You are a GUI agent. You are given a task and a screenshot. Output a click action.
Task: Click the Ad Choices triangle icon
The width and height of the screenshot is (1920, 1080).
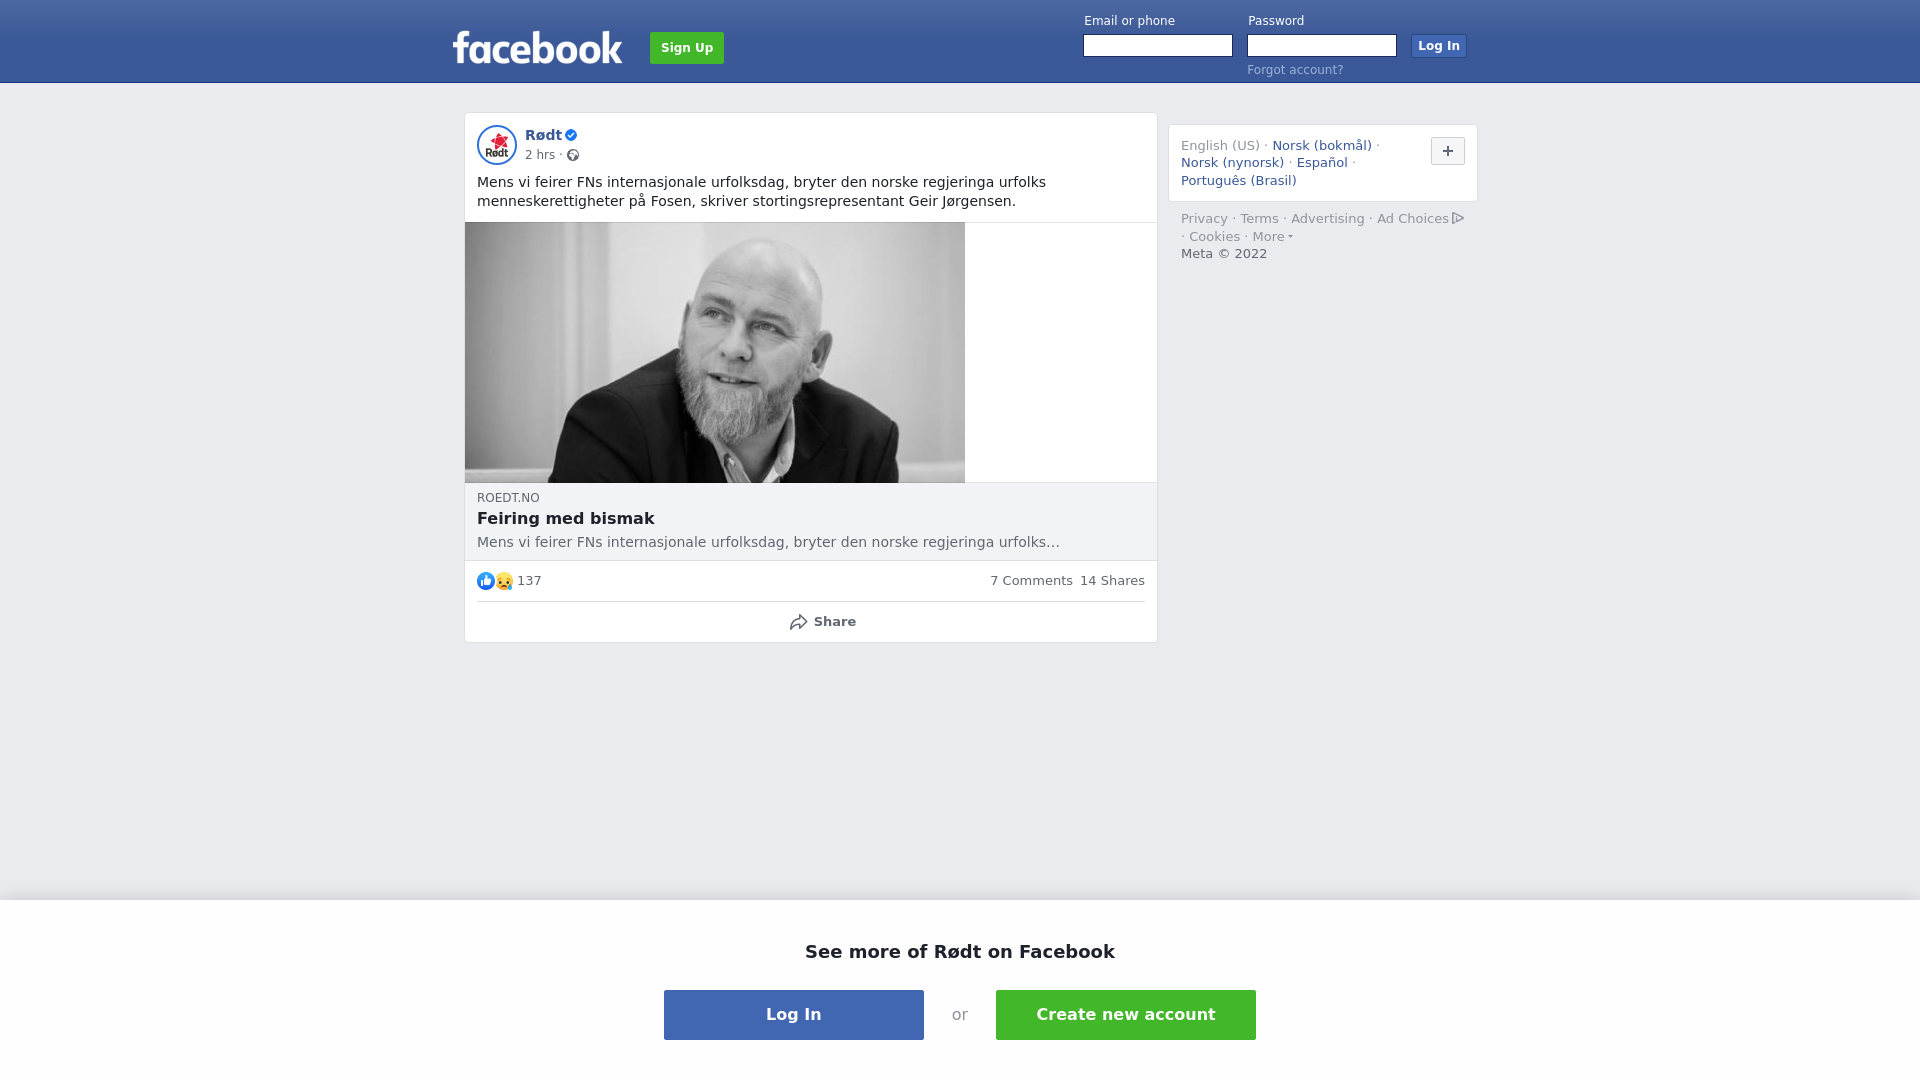point(1458,218)
